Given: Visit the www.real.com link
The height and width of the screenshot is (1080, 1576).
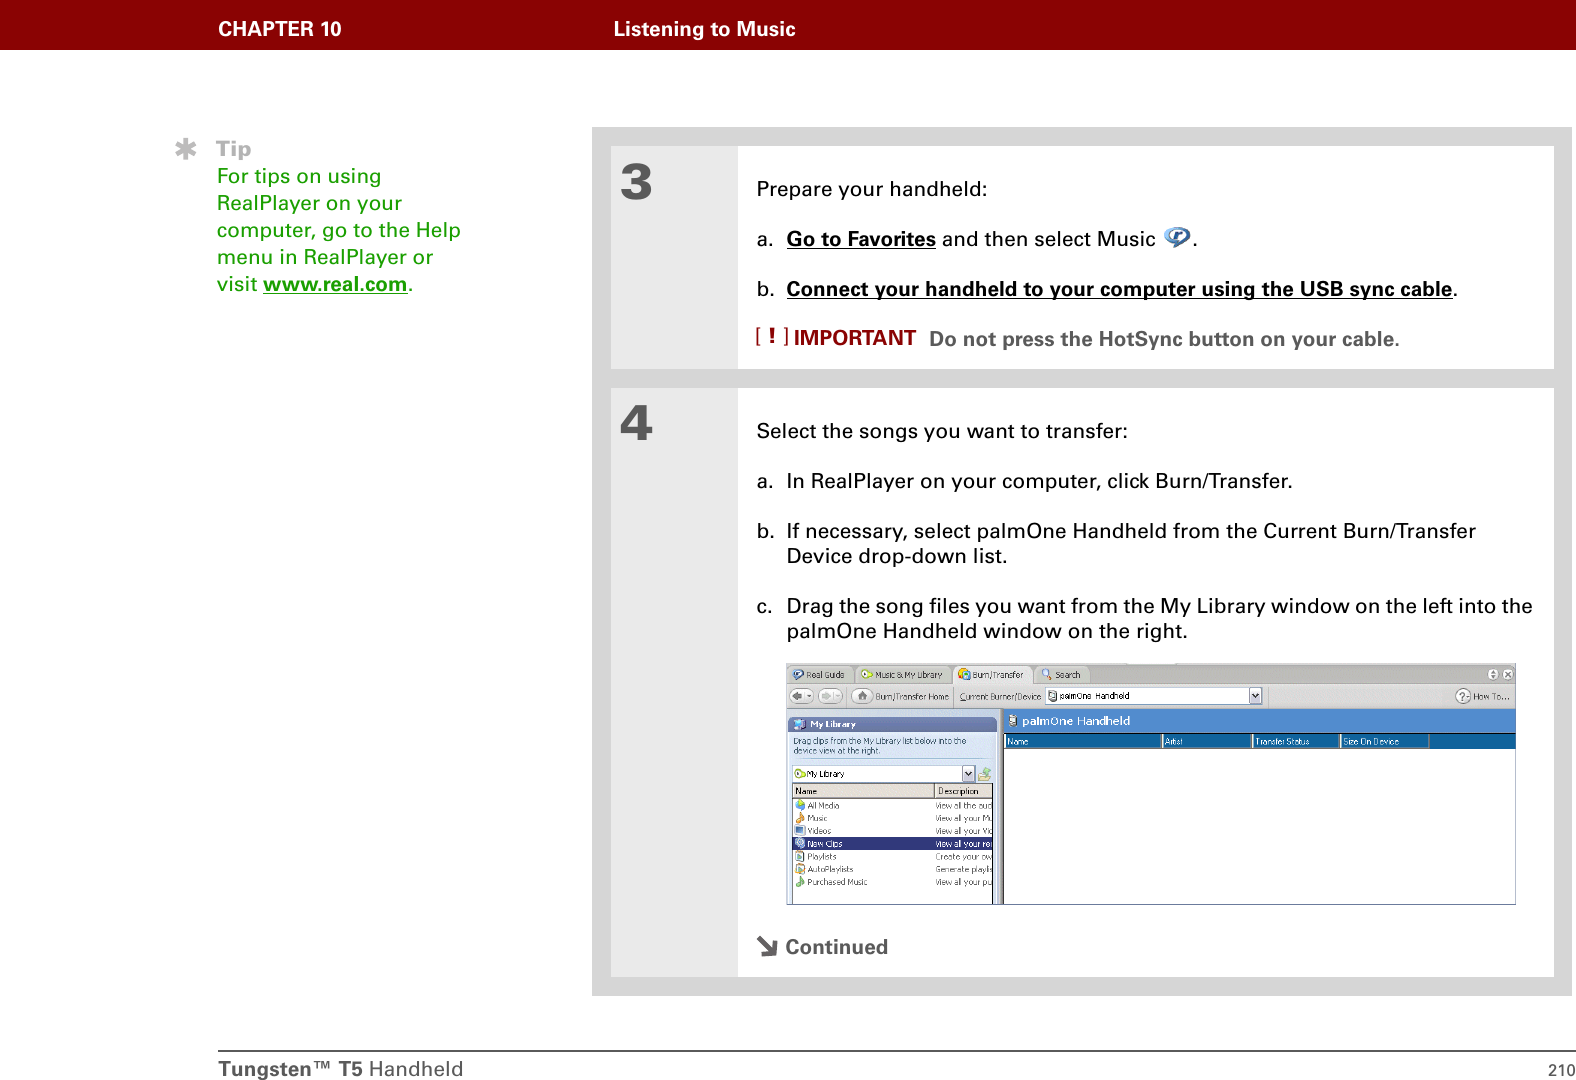Looking at the screenshot, I should [x=335, y=284].
